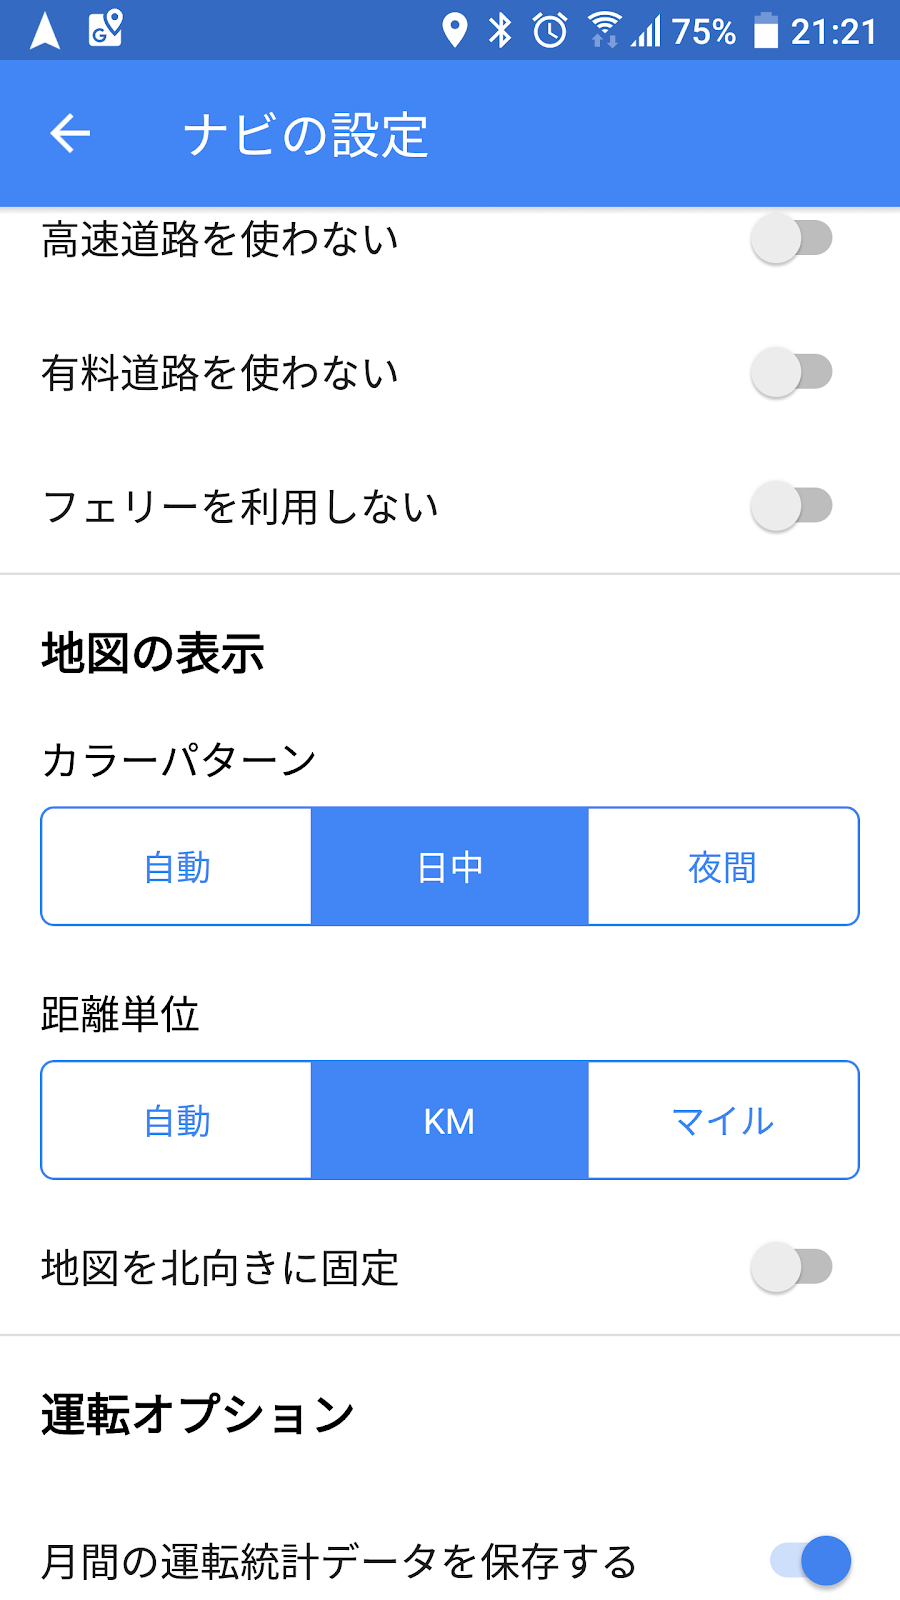Enable 高速道路を使わない toggle

pos(792,239)
